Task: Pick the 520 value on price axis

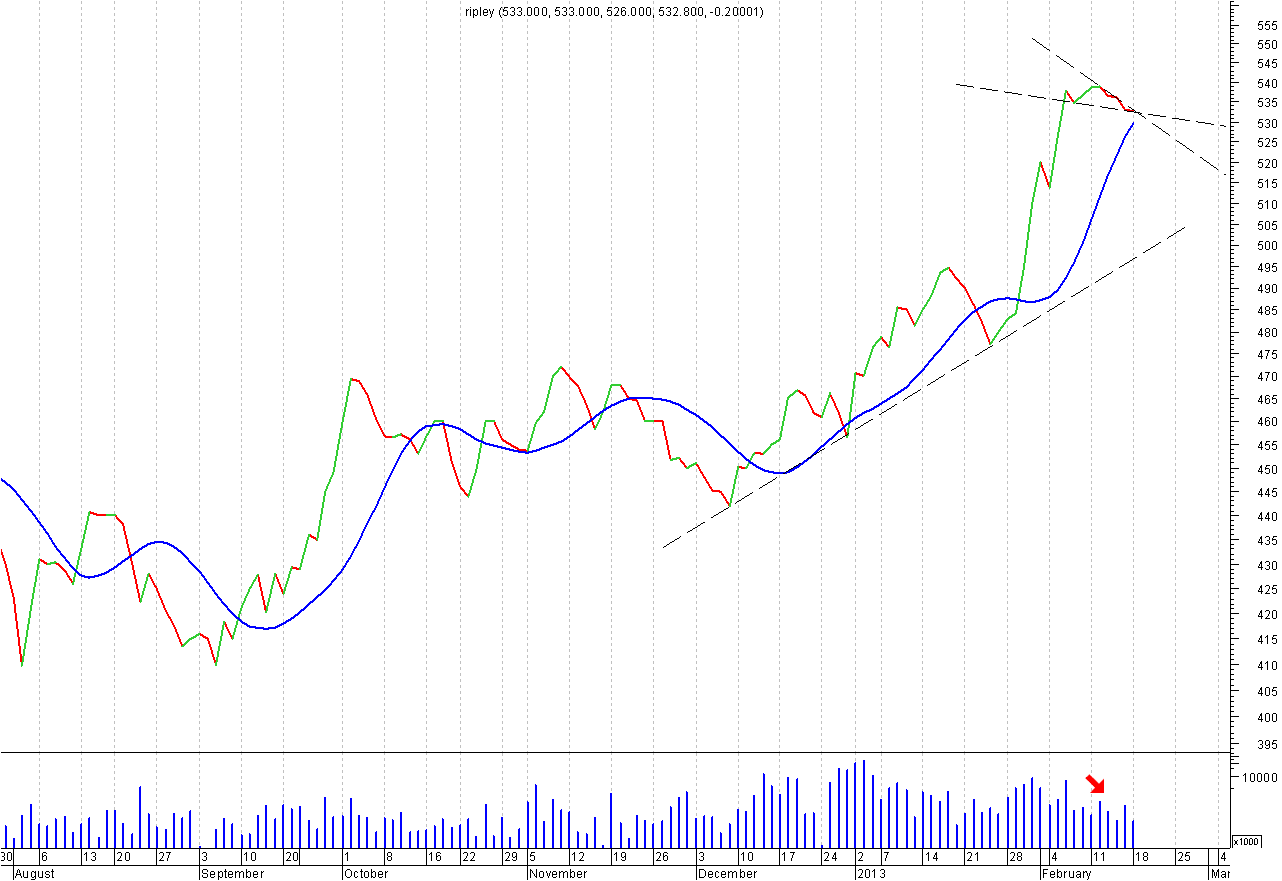Action: point(1266,163)
